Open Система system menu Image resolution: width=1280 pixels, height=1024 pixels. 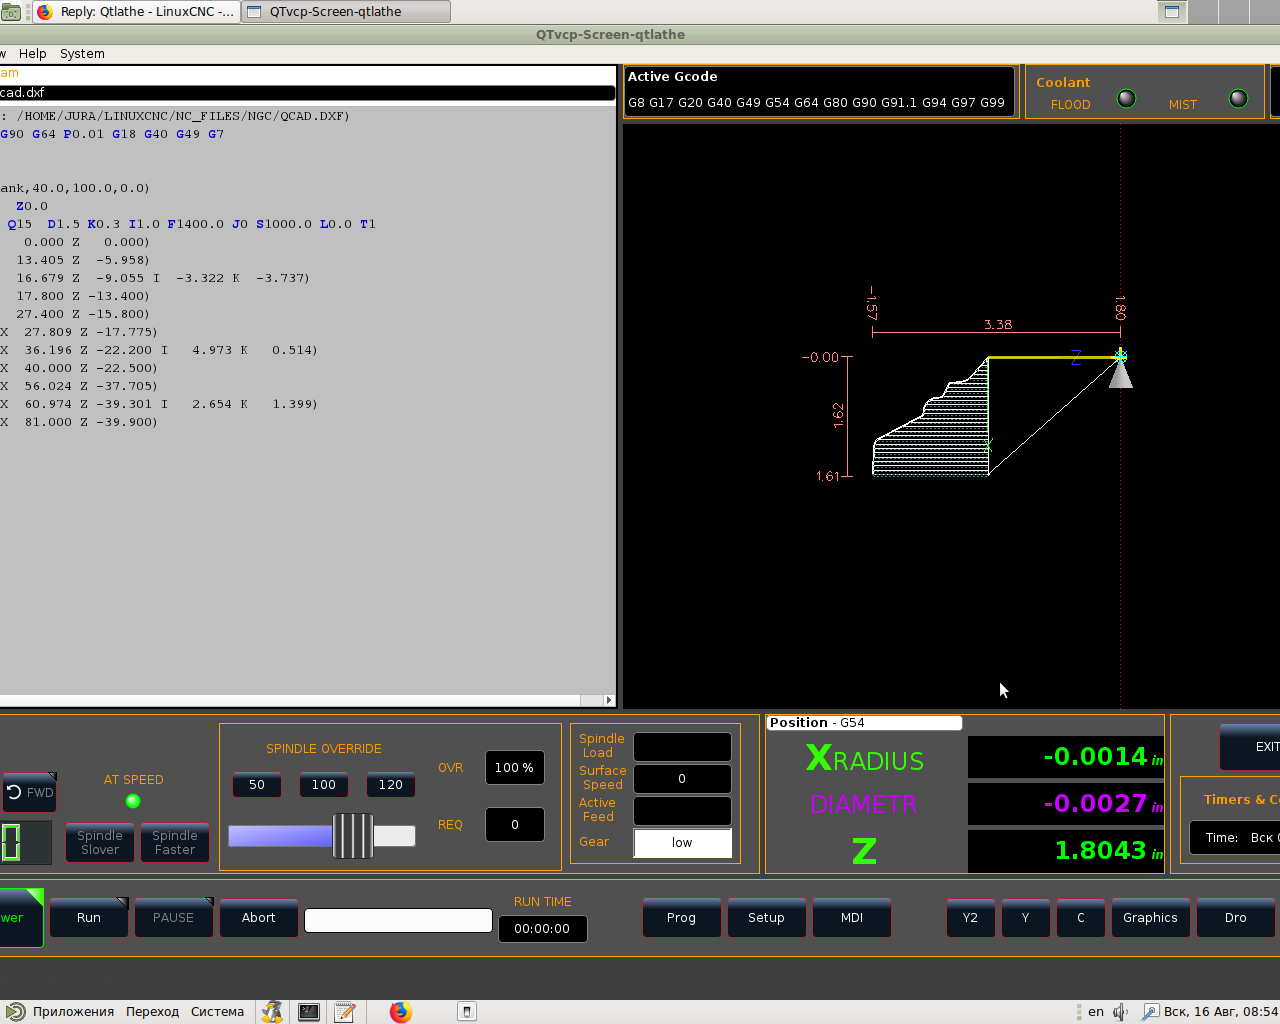coord(217,1011)
